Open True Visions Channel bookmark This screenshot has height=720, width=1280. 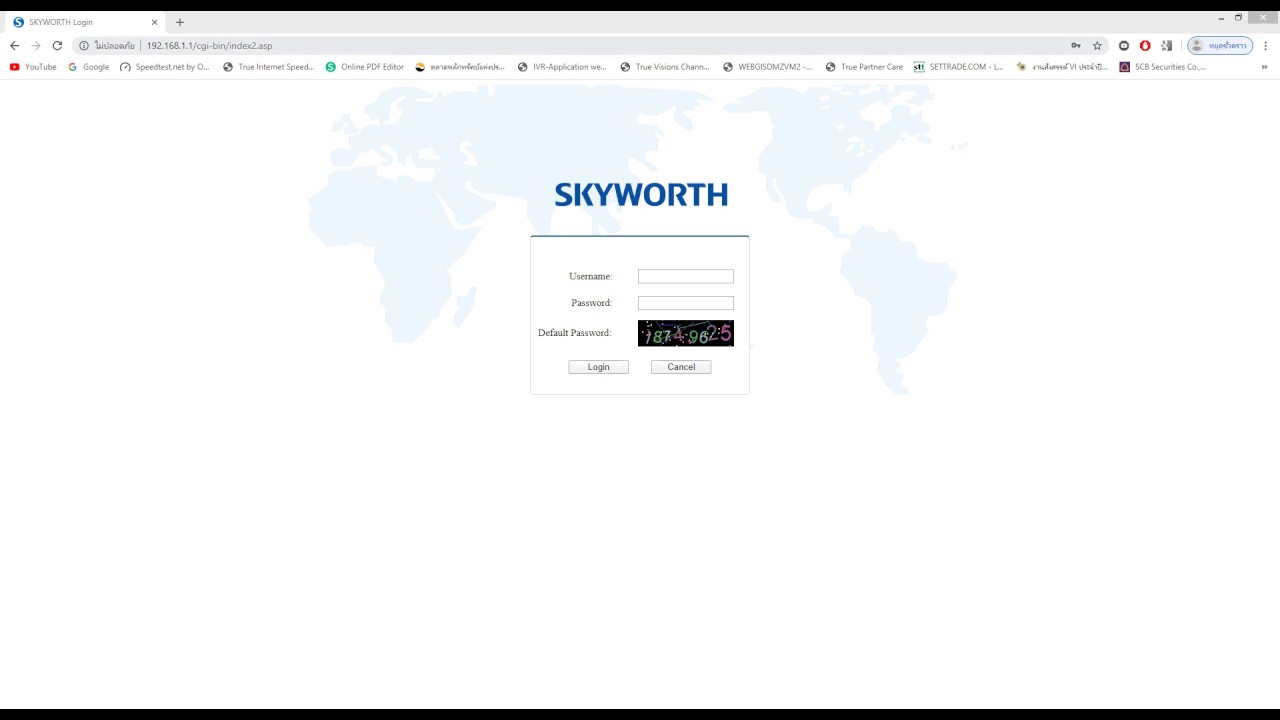(665, 67)
